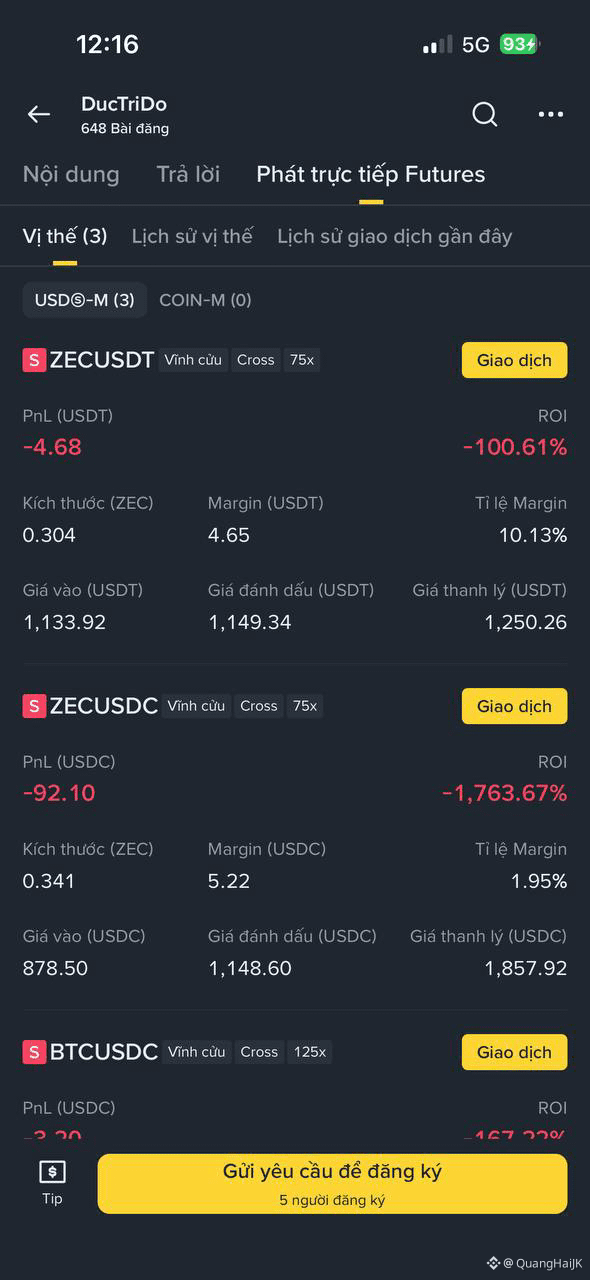Tap Giao dịch button for BTCUSDC
Viewport: 590px width, 1280px height.
tap(514, 1052)
